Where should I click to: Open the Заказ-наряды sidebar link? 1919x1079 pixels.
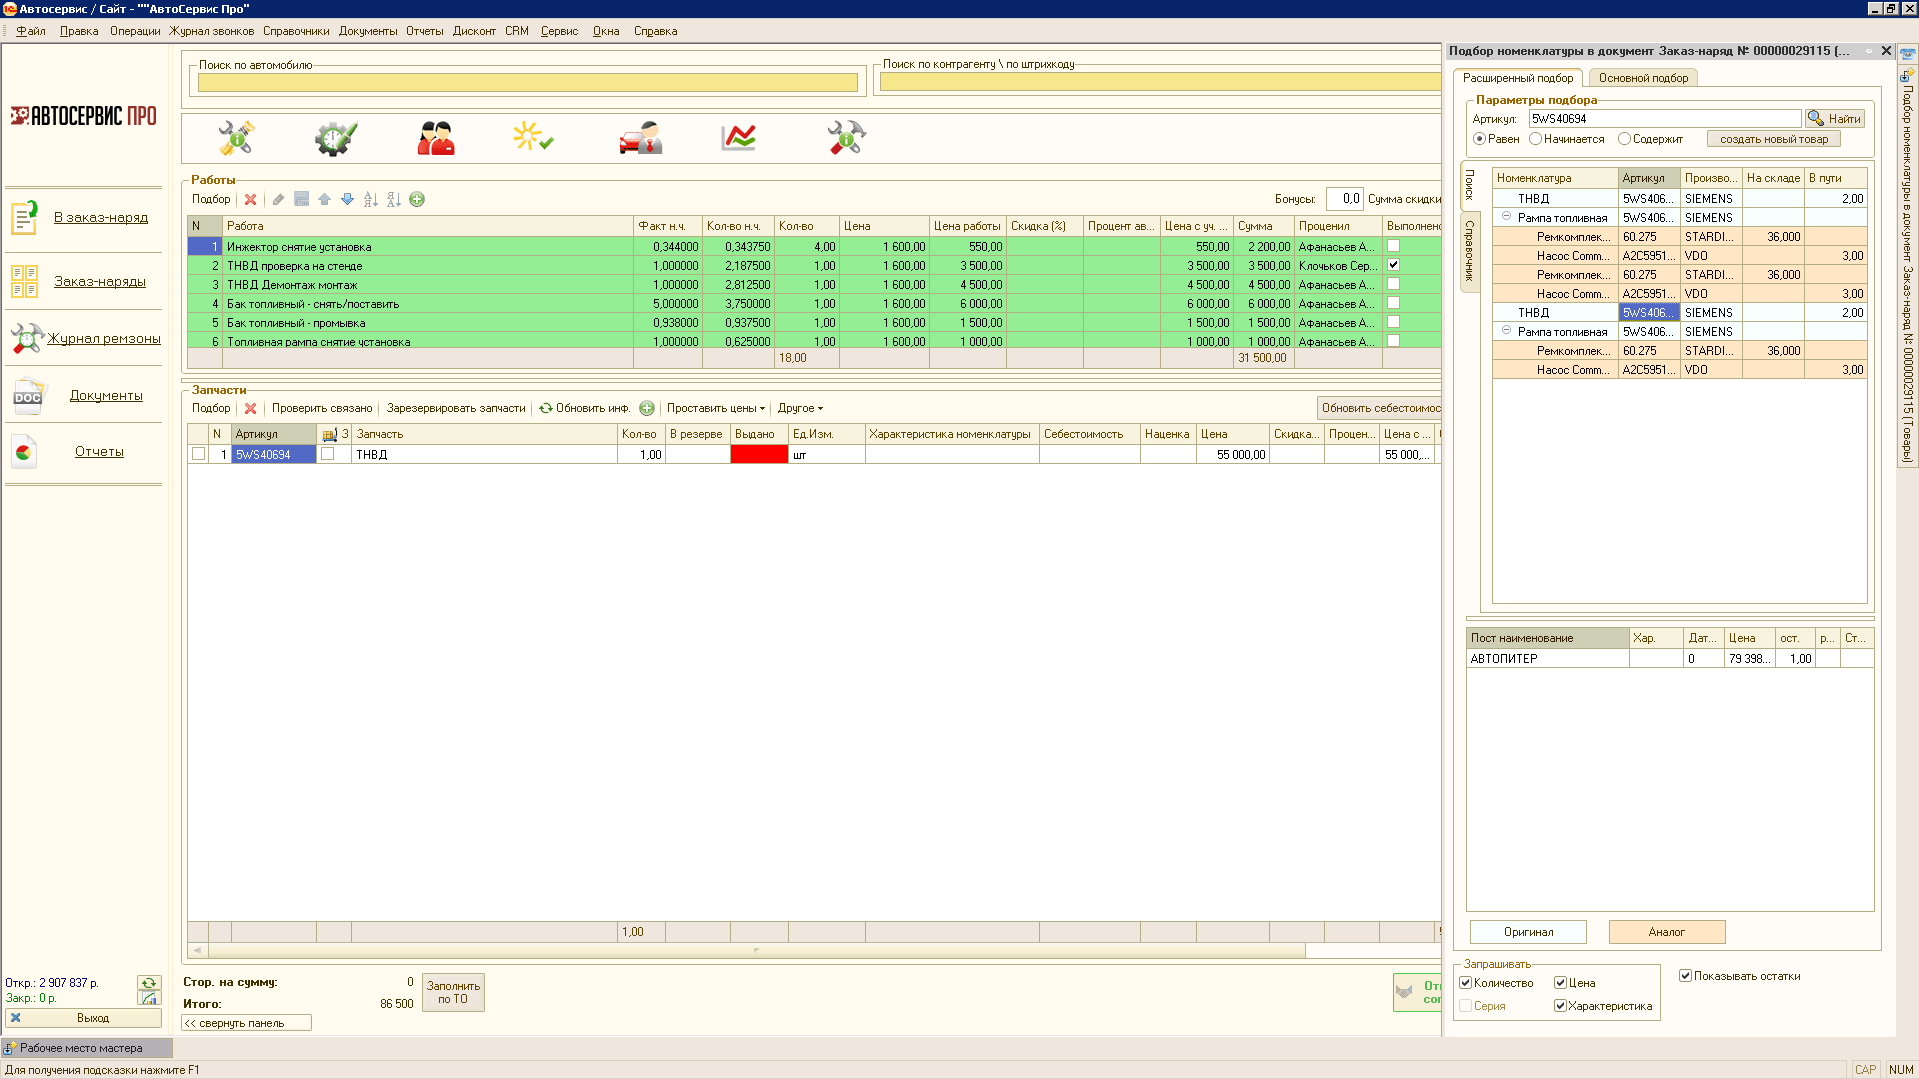[100, 282]
